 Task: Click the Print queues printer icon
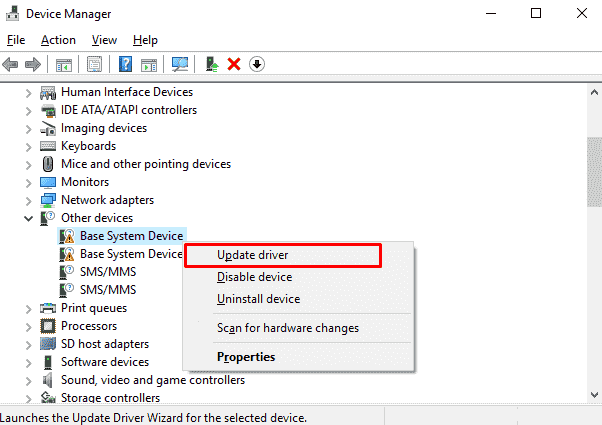click(x=48, y=308)
